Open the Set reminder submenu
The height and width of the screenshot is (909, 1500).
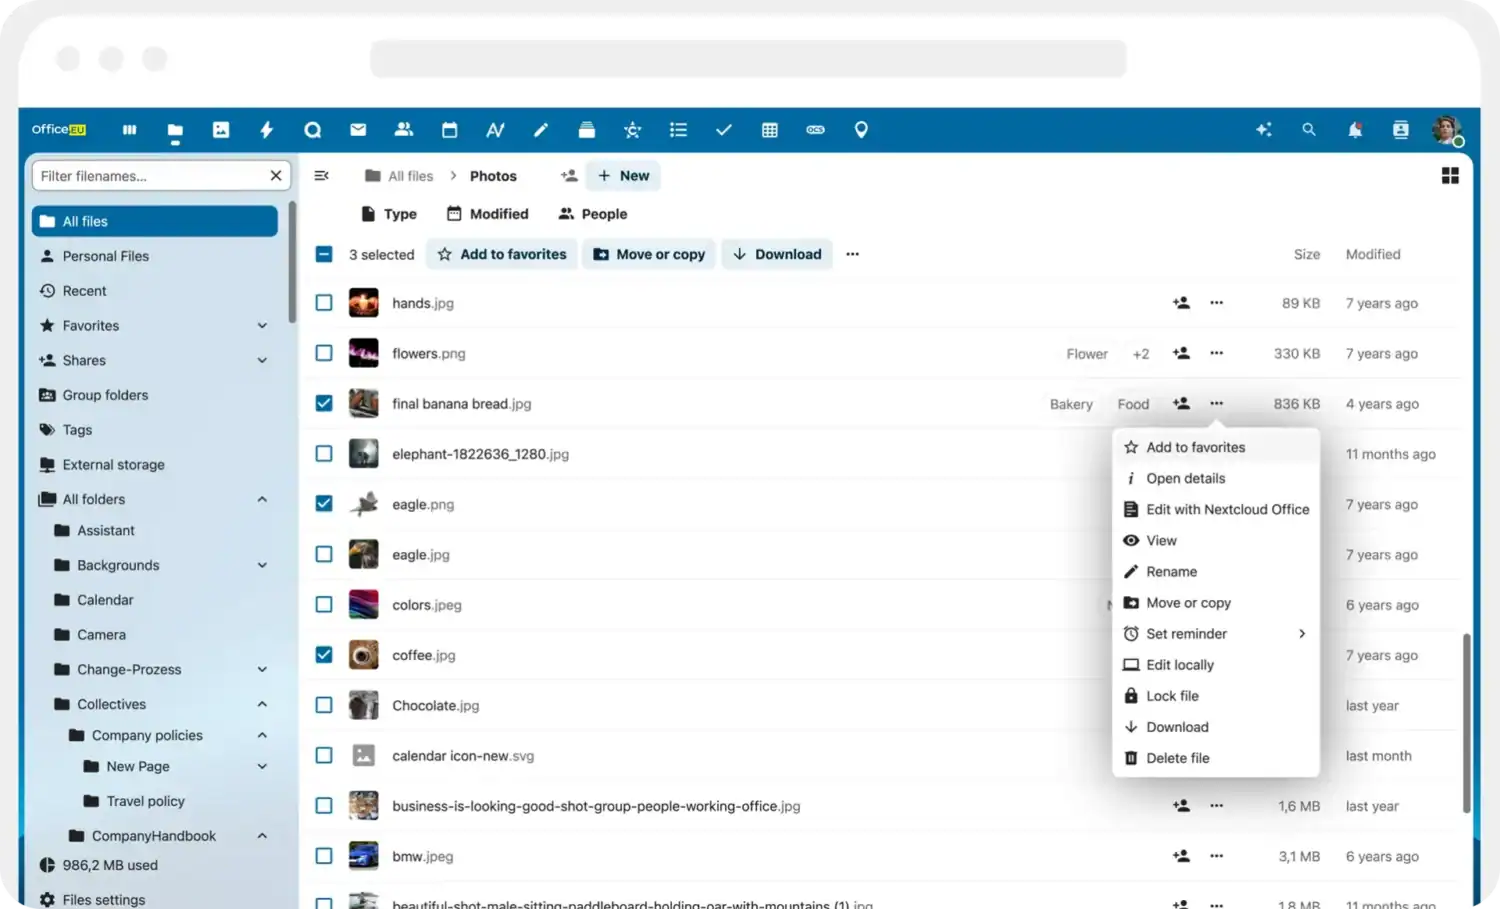1216,634
